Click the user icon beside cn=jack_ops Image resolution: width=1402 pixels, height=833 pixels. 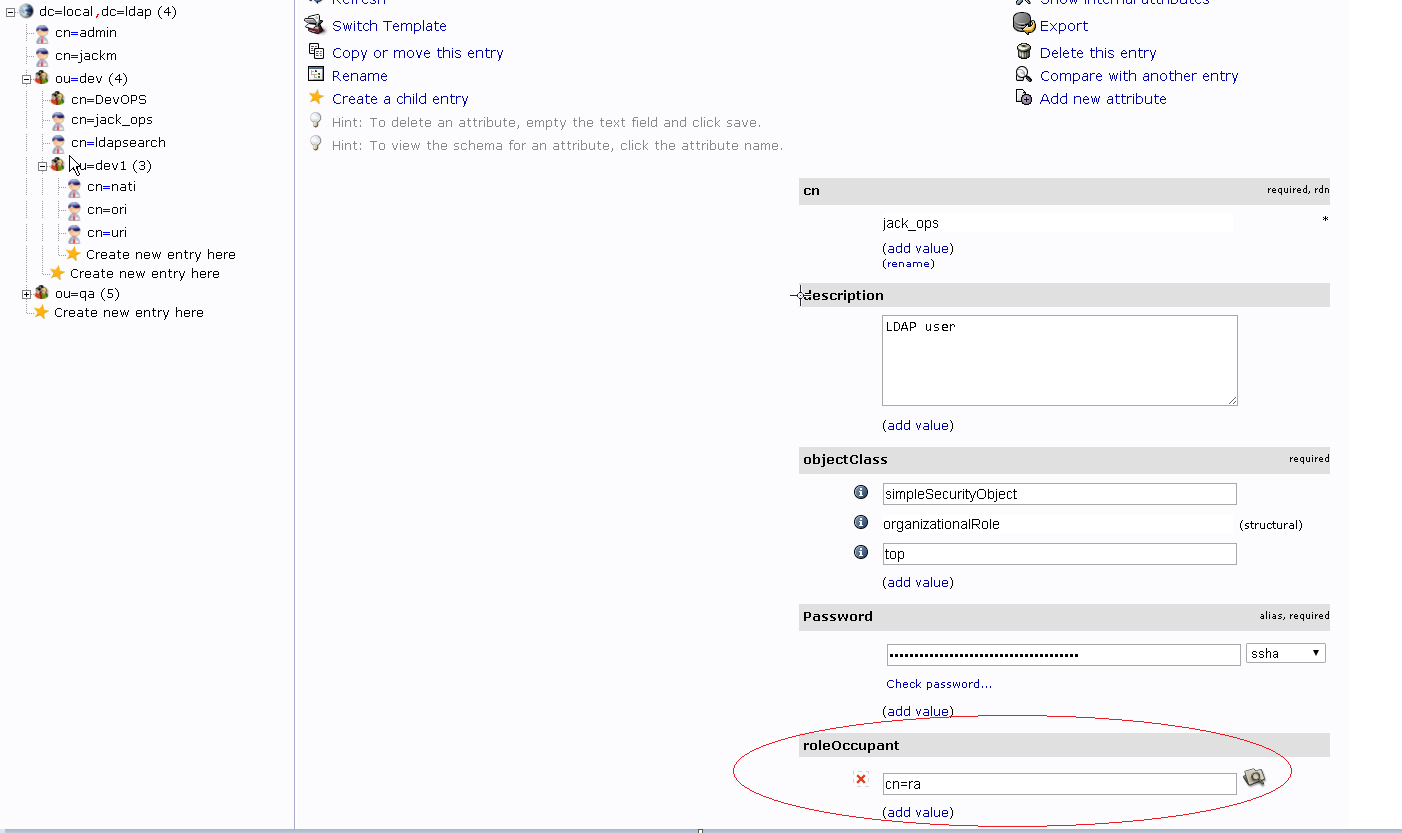[58, 120]
